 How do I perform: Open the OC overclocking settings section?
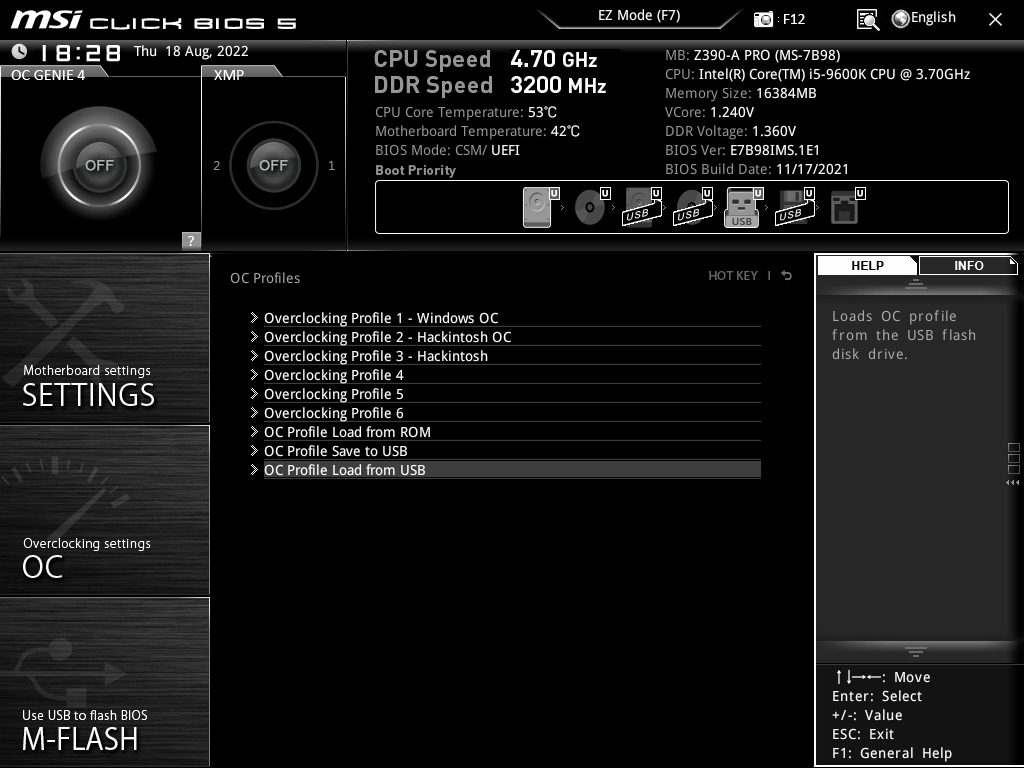tap(104, 510)
